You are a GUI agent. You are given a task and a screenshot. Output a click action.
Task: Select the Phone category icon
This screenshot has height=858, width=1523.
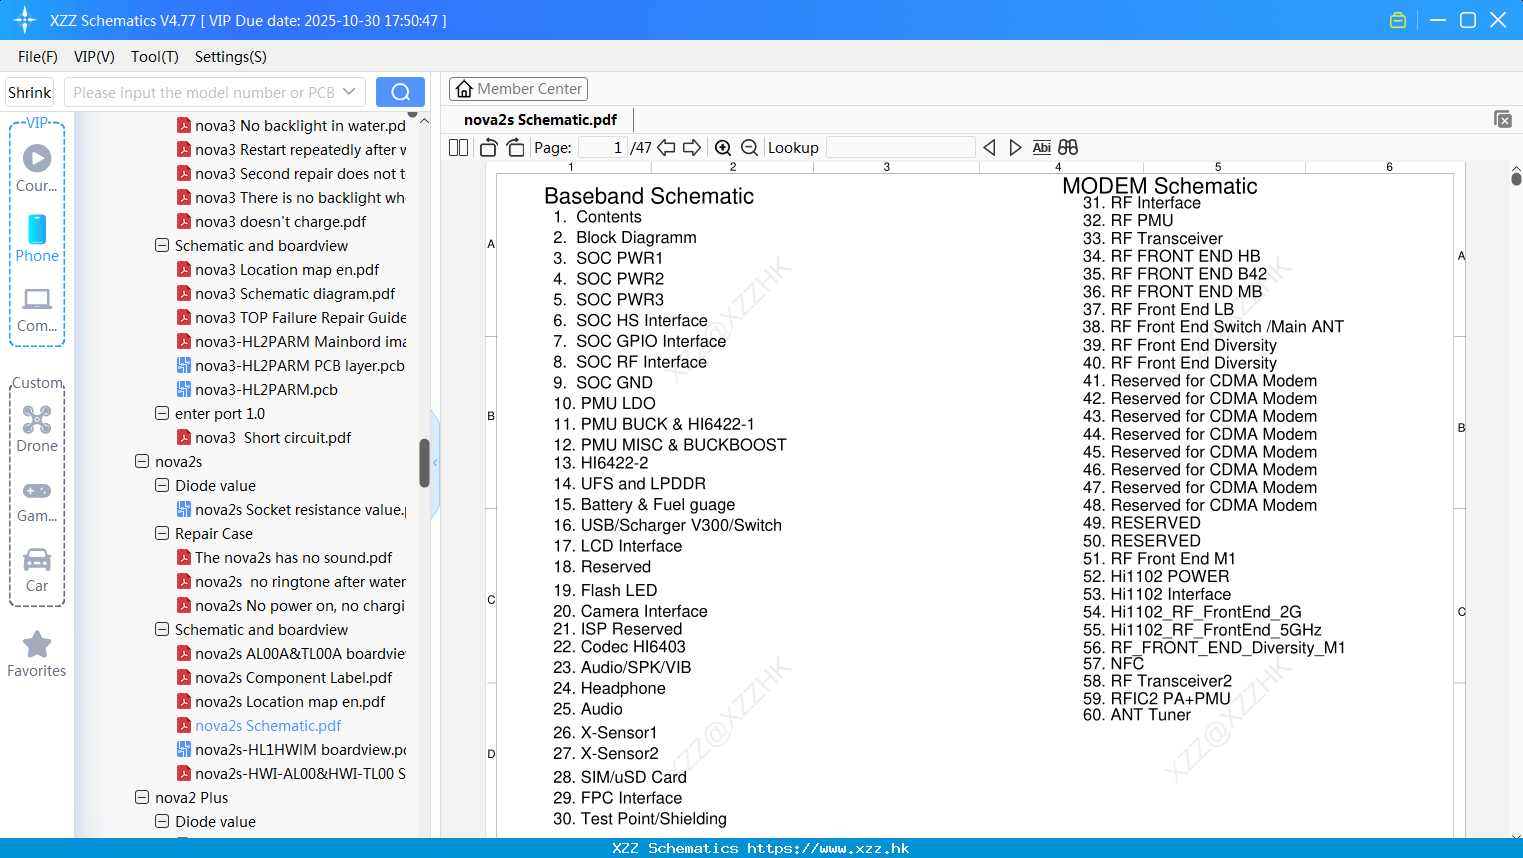(x=37, y=229)
